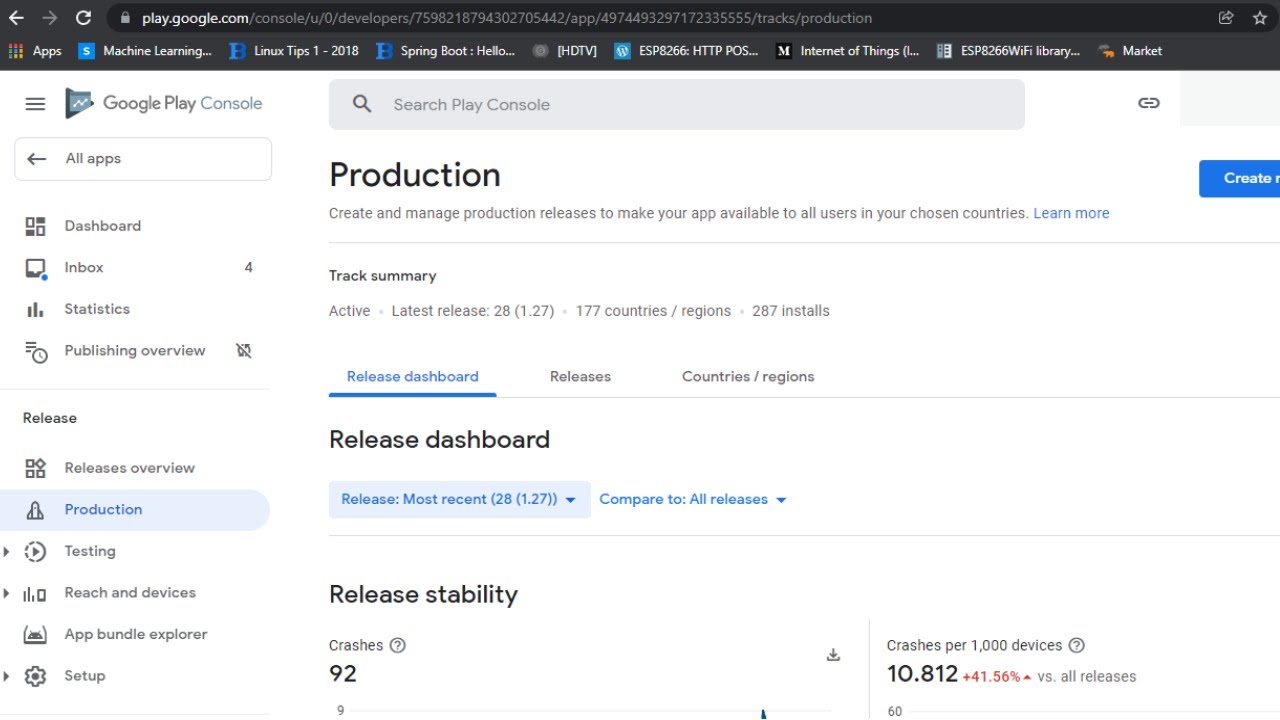This screenshot has height=720, width=1280.
Task: Click the +41.56% change value
Action: [991, 677]
